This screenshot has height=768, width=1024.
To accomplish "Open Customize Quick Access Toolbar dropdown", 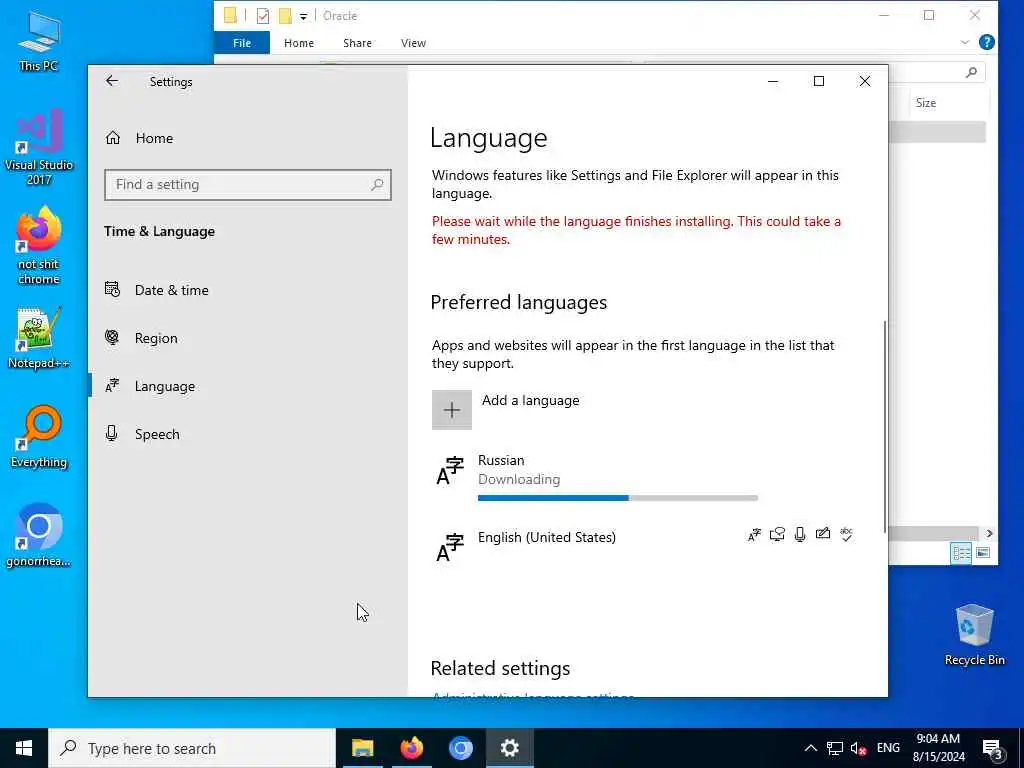I will (x=303, y=16).
